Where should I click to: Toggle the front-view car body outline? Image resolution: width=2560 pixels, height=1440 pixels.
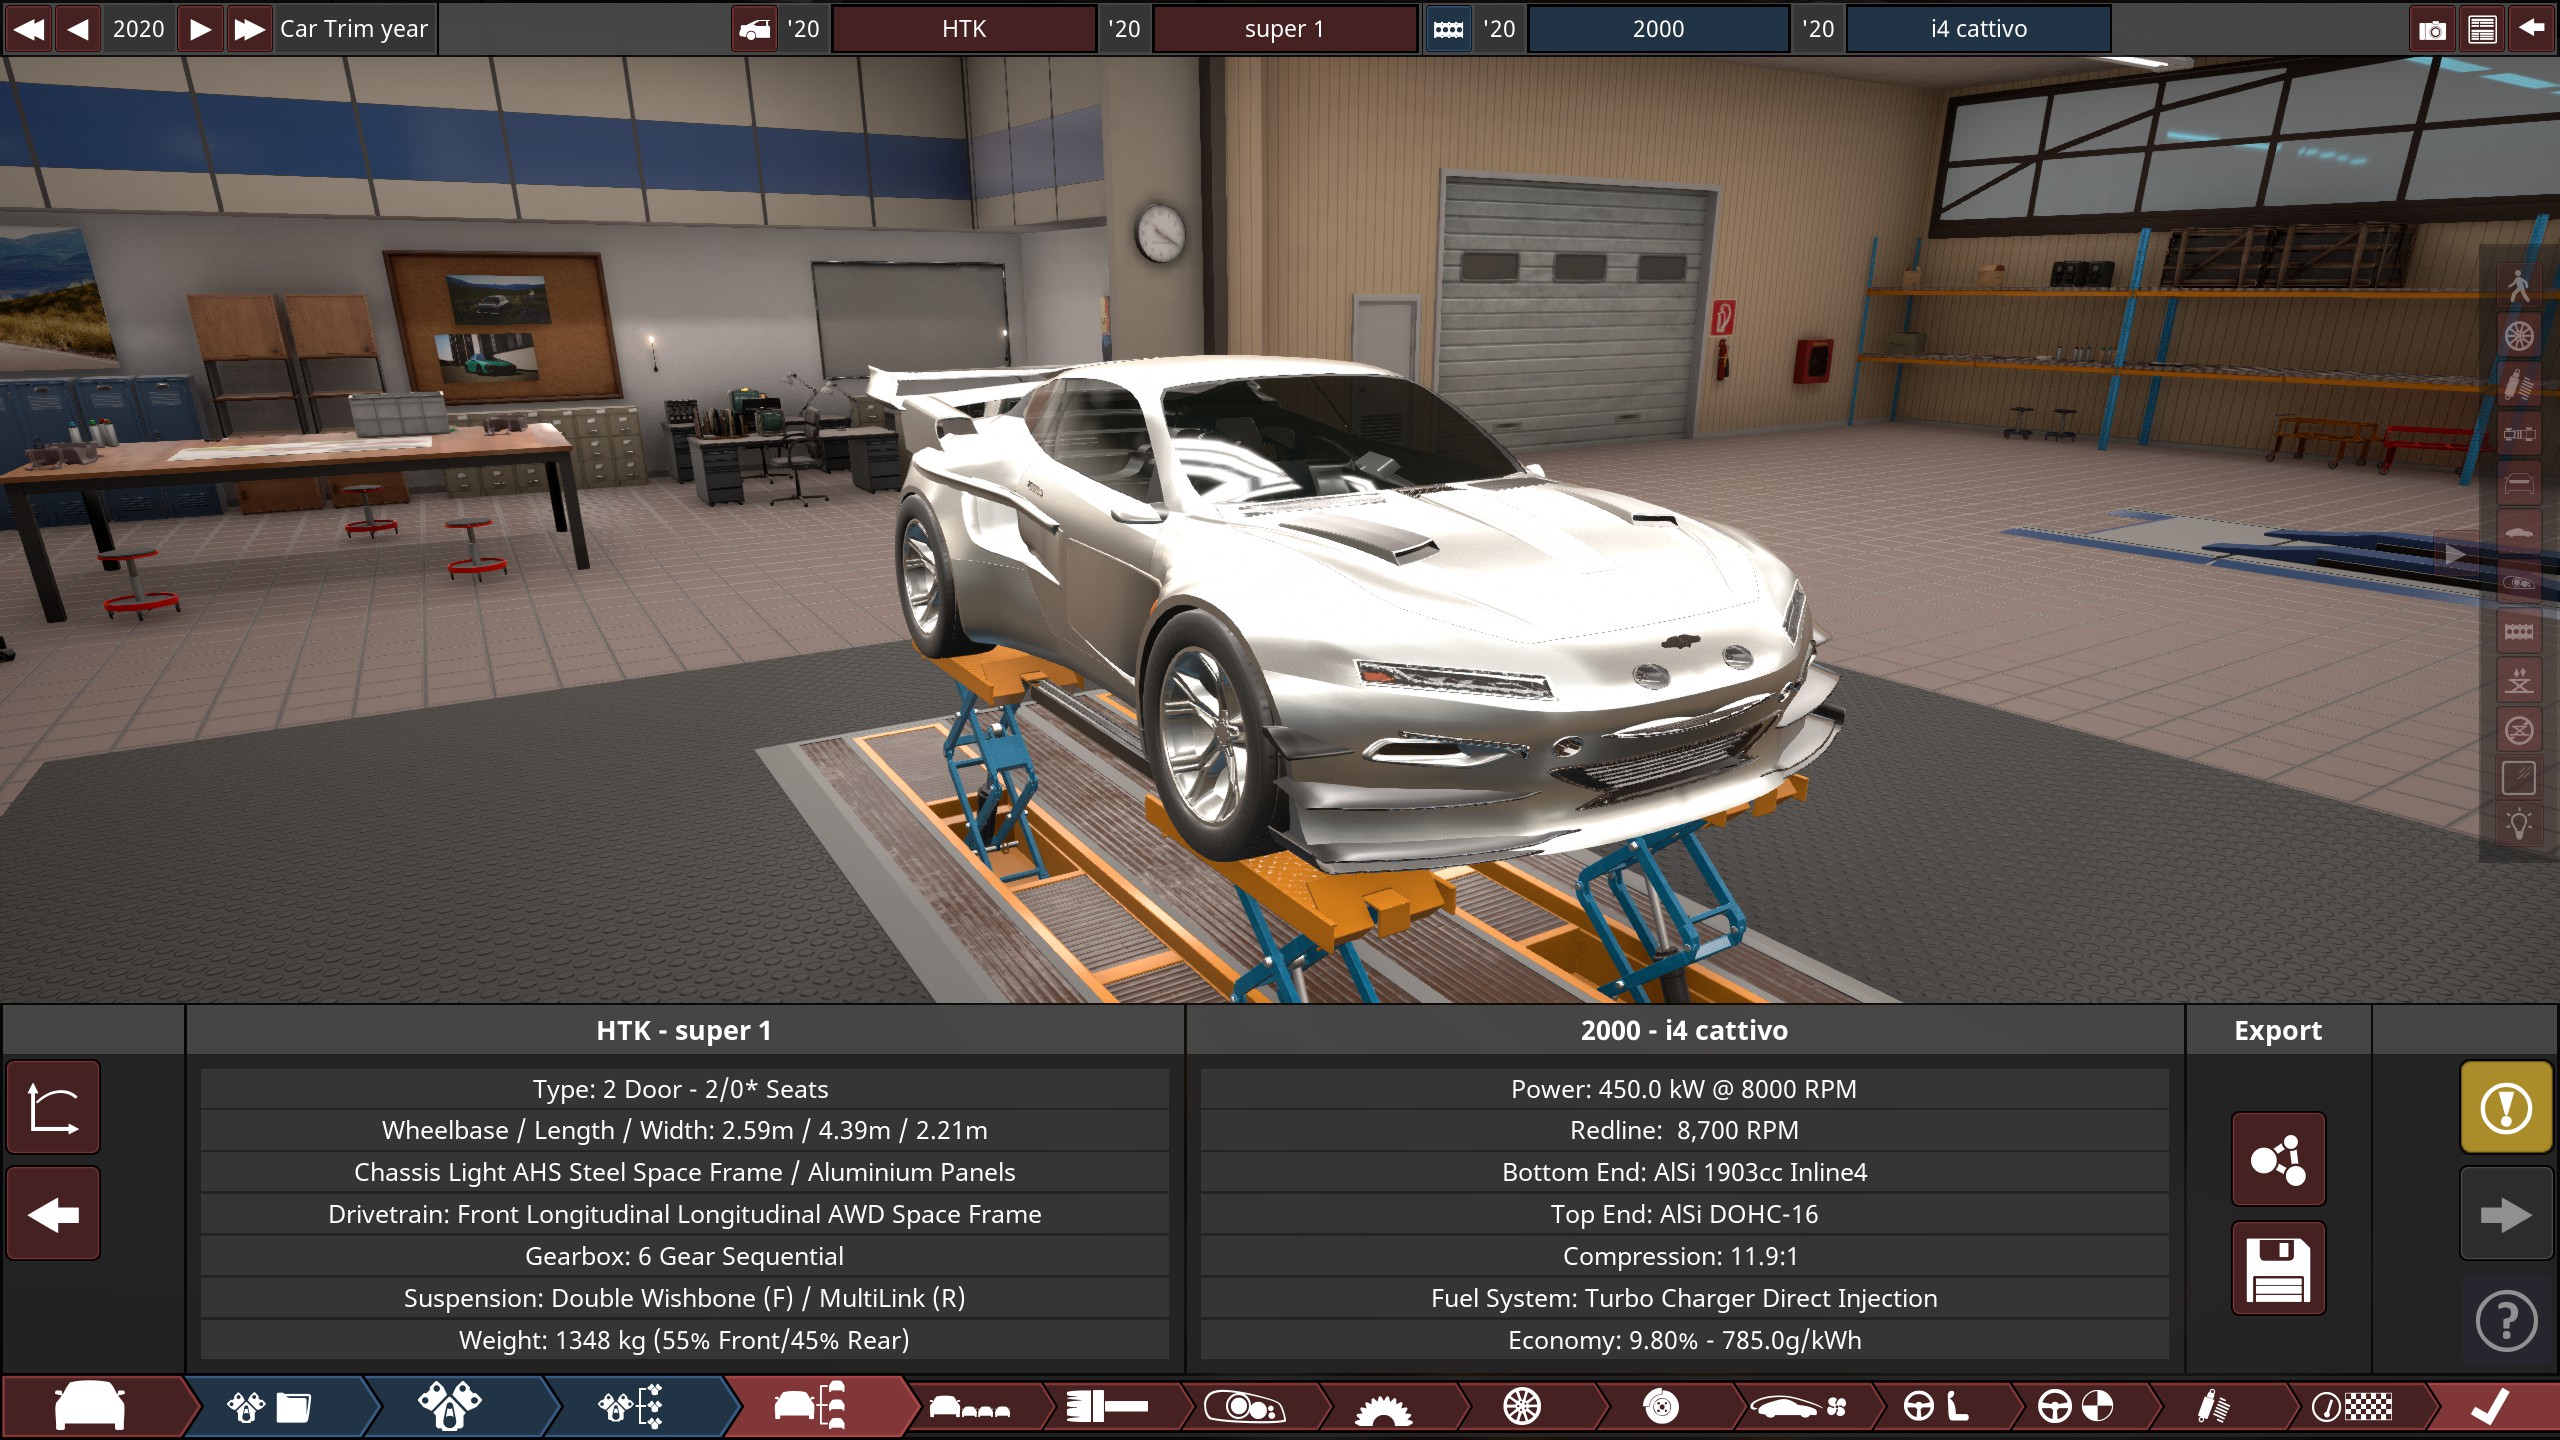click(x=2519, y=483)
